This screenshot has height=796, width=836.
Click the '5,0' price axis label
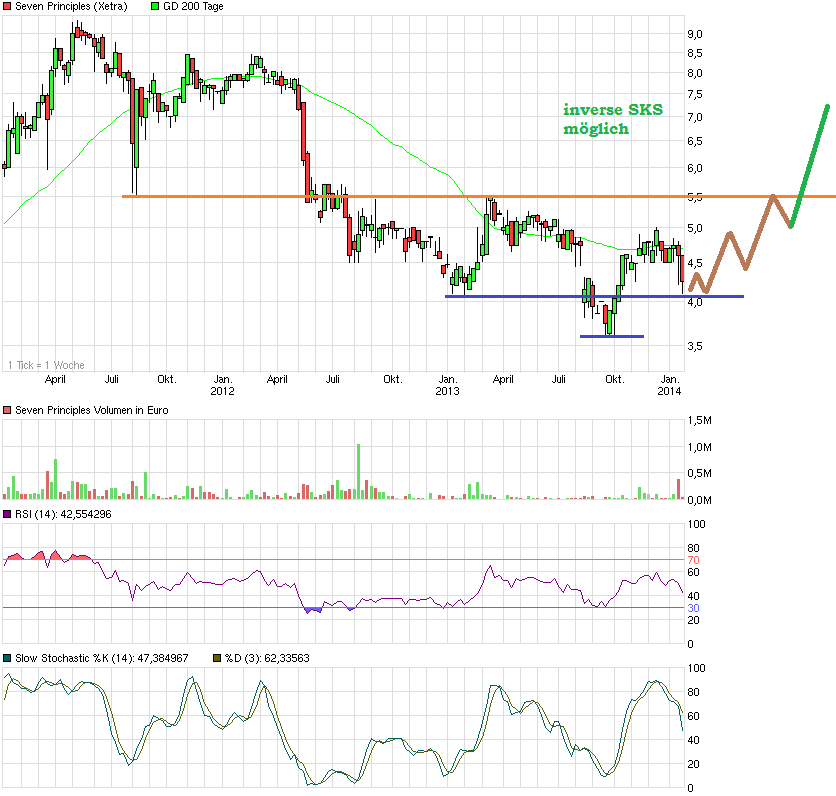pyautogui.click(x=695, y=228)
